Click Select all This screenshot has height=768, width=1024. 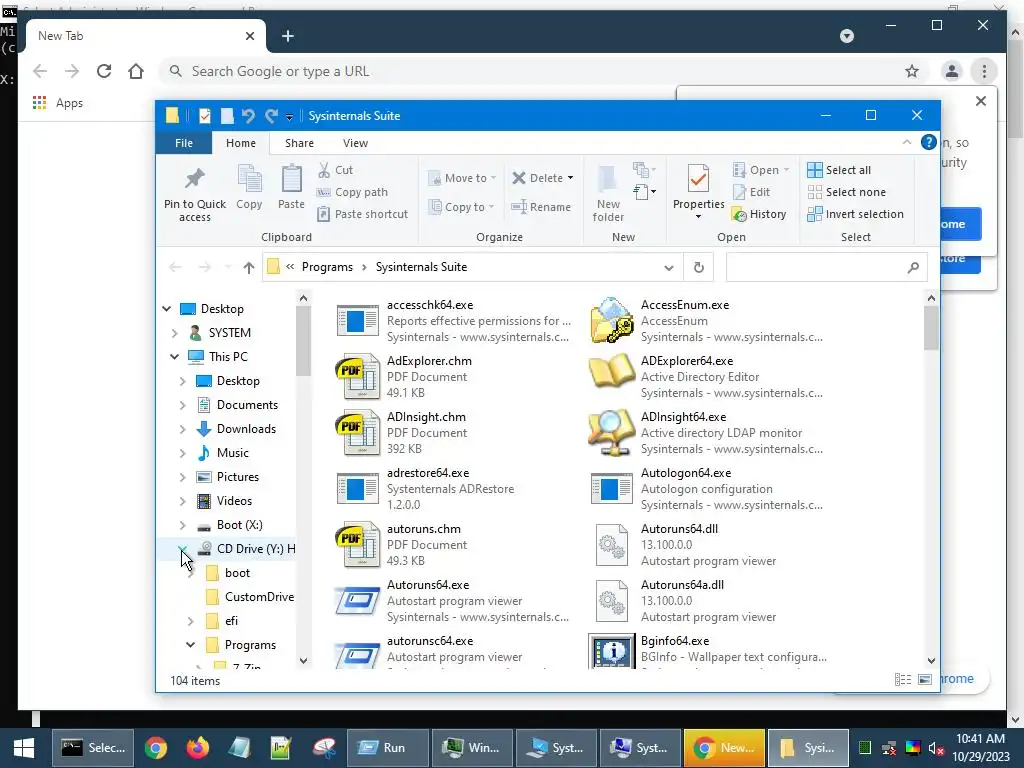[839, 170]
